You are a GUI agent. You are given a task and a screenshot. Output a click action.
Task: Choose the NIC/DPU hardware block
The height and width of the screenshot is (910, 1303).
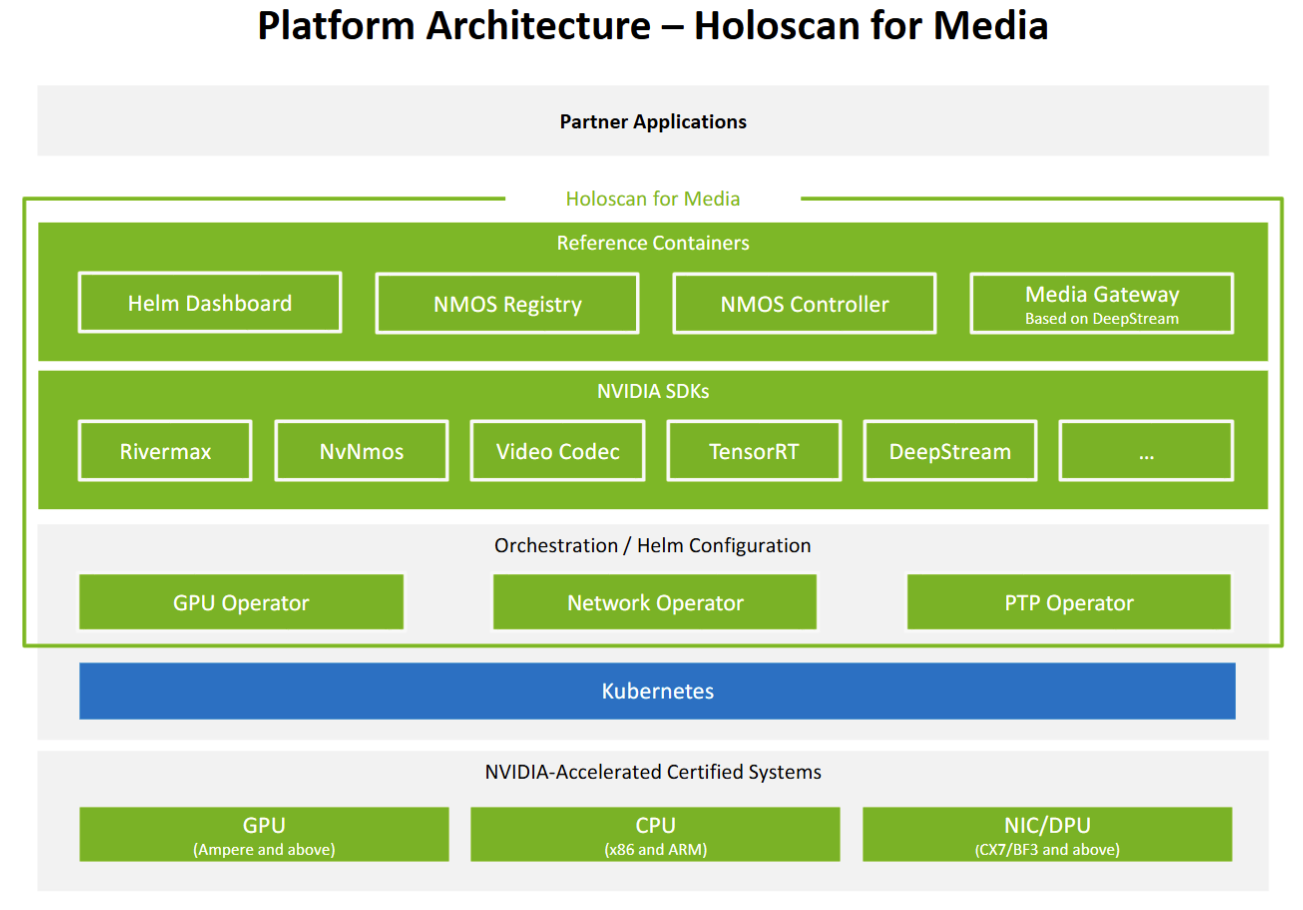[1047, 835]
